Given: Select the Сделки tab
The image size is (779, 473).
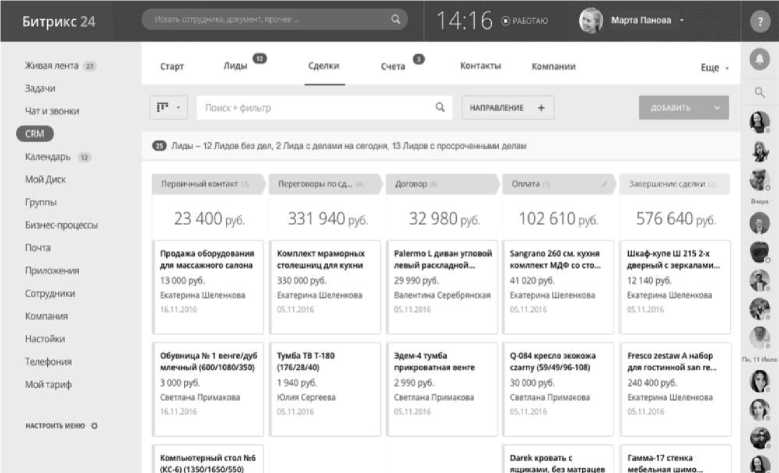Looking at the screenshot, I should [324, 66].
